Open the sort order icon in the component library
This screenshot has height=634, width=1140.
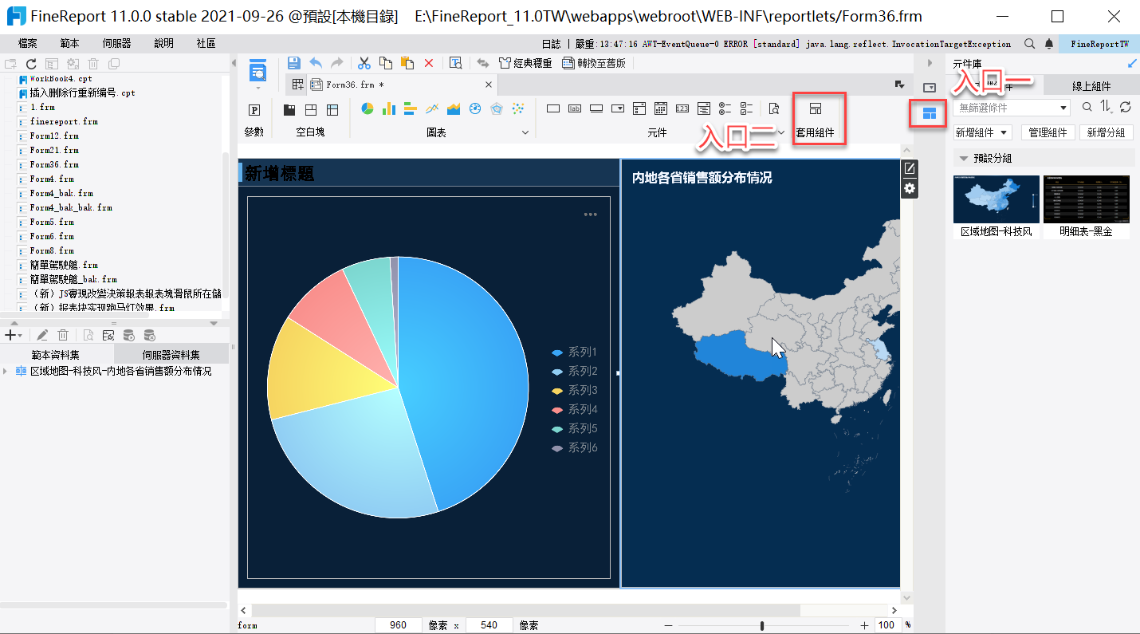coord(1106,107)
